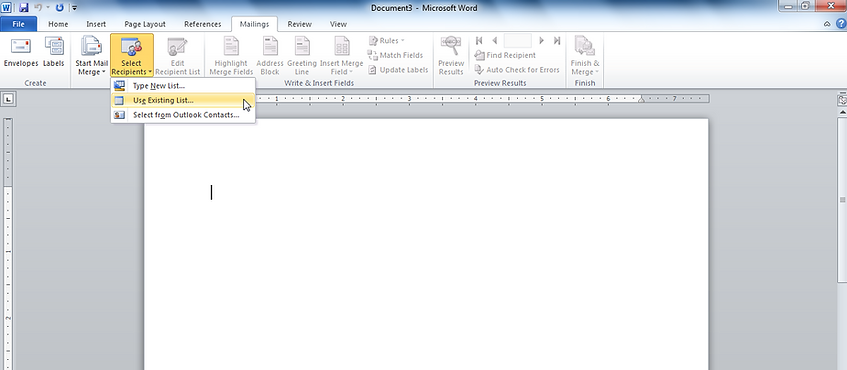The height and width of the screenshot is (370, 847).
Task: Click Undo in Quick Access Toolbar
Action: pos(39,8)
